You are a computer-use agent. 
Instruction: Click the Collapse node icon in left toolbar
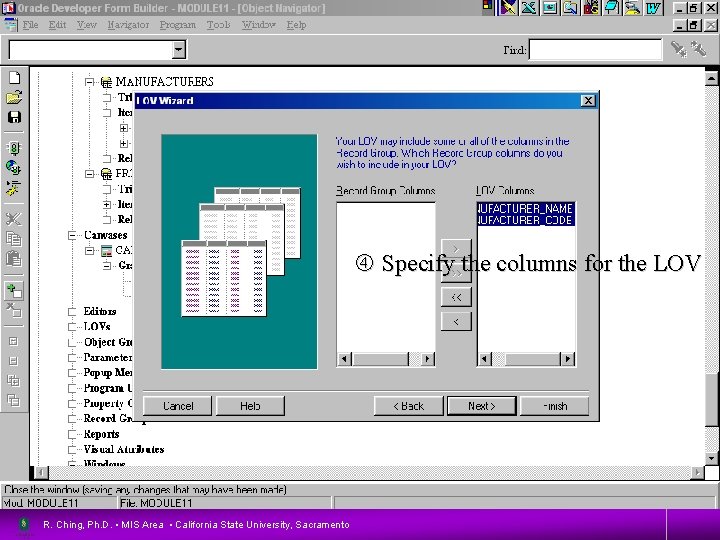pos(14,361)
